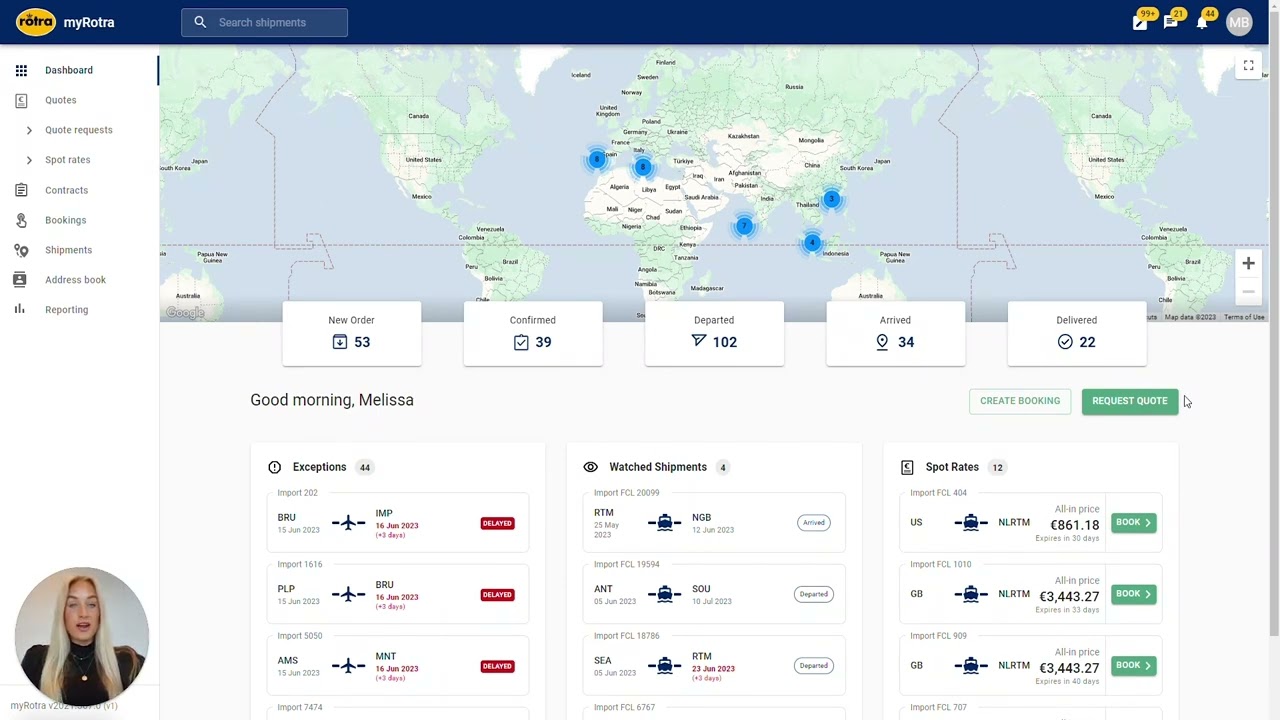1280x720 pixels.
Task: Open the New Order 53 status card
Action: point(351,332)
